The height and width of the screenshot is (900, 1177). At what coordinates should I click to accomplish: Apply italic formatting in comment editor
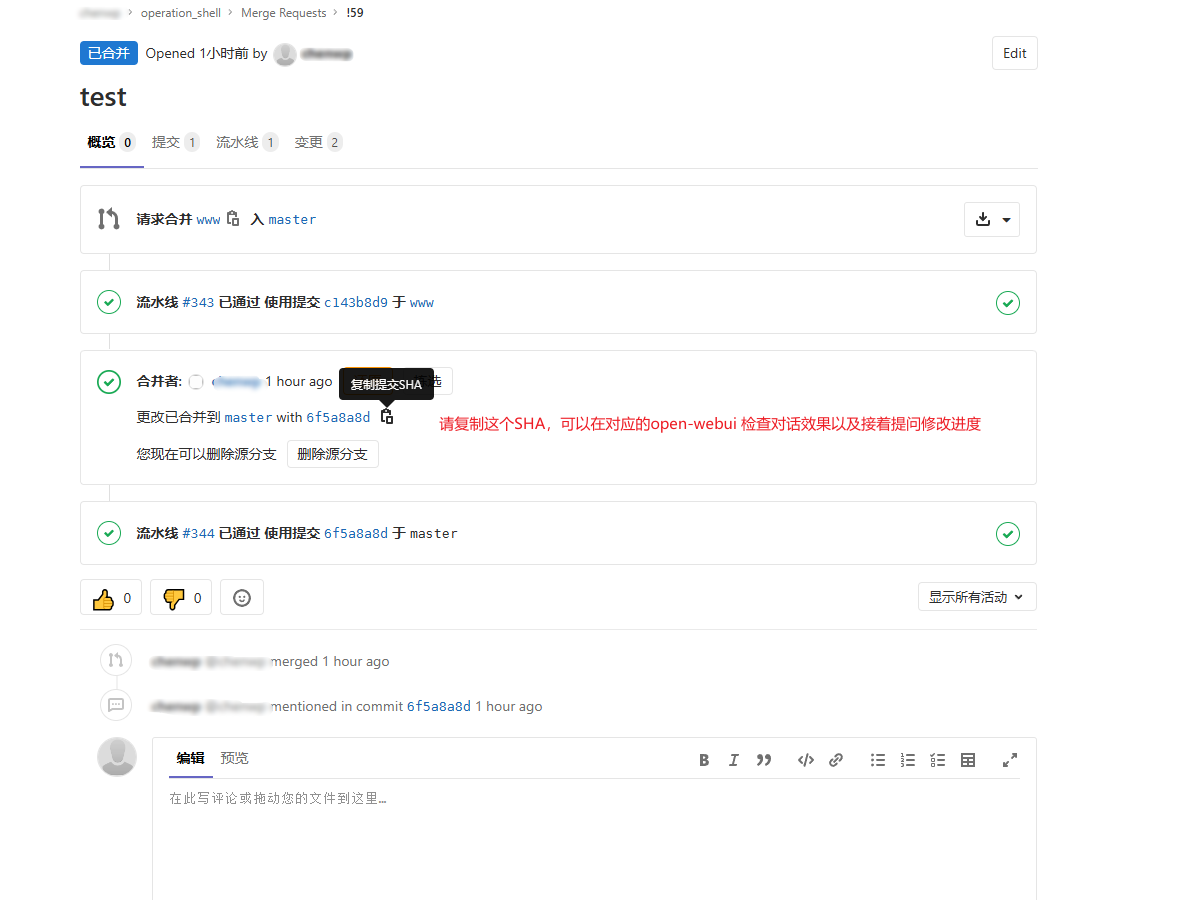pyautogui.click(x=733, y=760)
